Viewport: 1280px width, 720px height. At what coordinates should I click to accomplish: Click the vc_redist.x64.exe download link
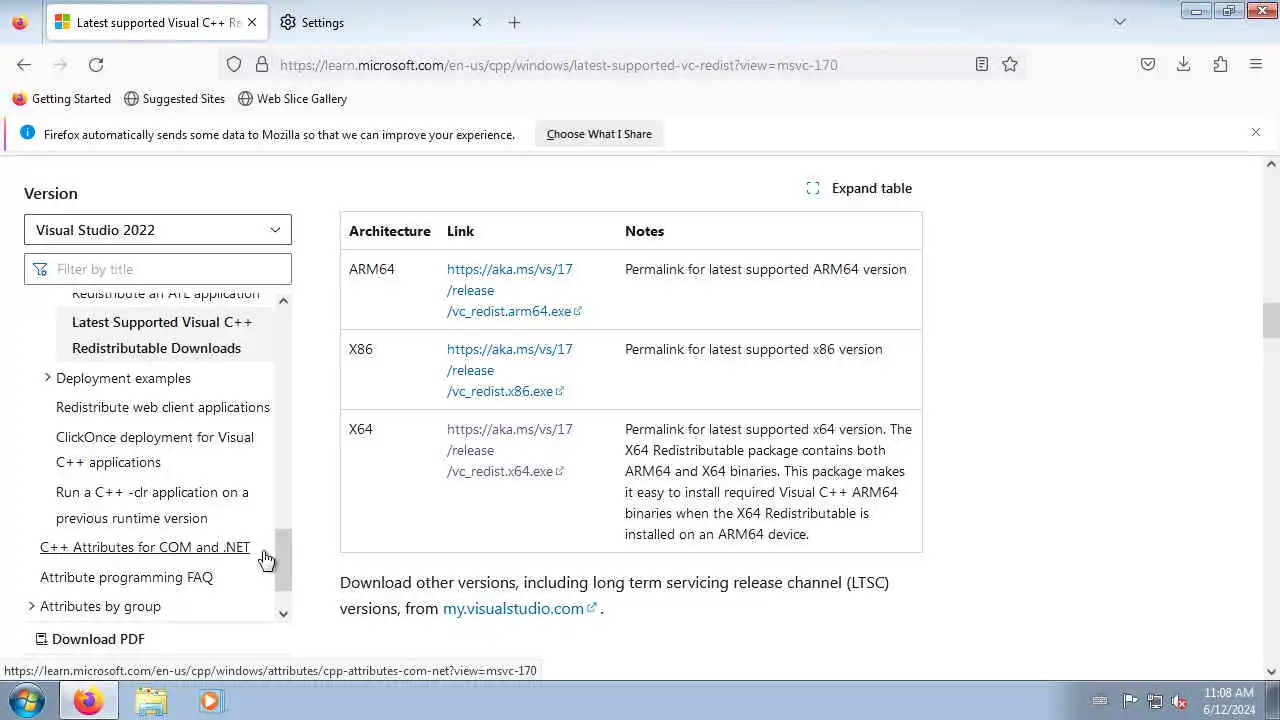coord(510,450)
